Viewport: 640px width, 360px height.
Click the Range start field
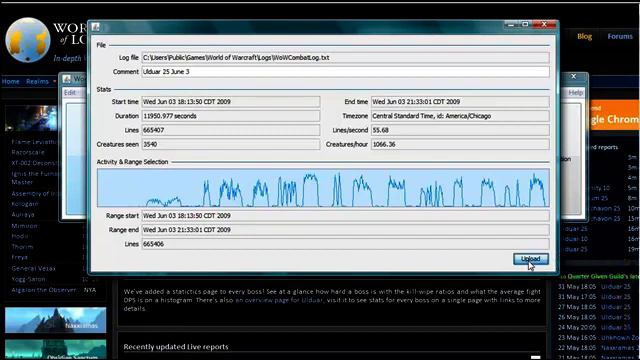pos(345,216)
